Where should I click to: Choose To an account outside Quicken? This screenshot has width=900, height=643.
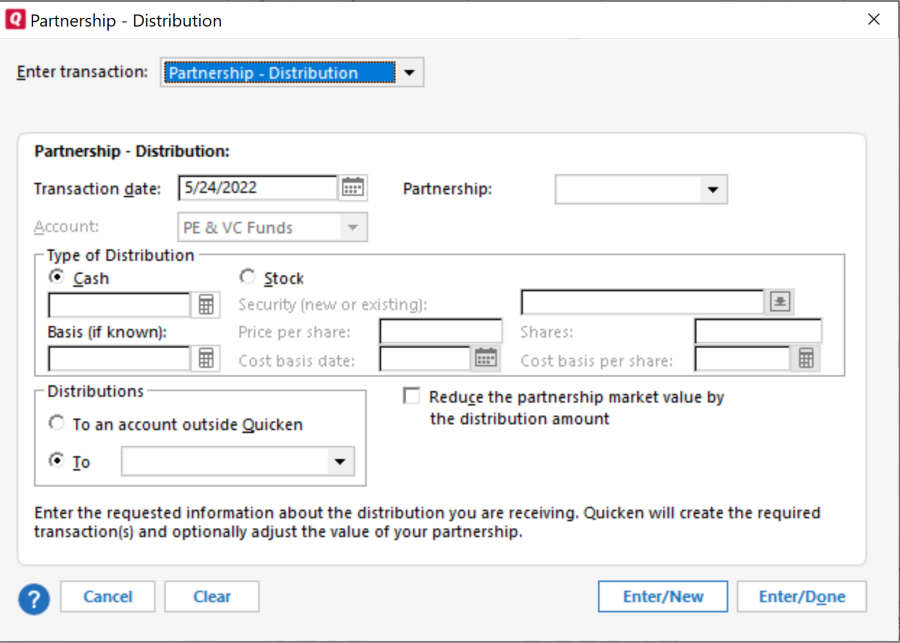[x=57, y=424]
